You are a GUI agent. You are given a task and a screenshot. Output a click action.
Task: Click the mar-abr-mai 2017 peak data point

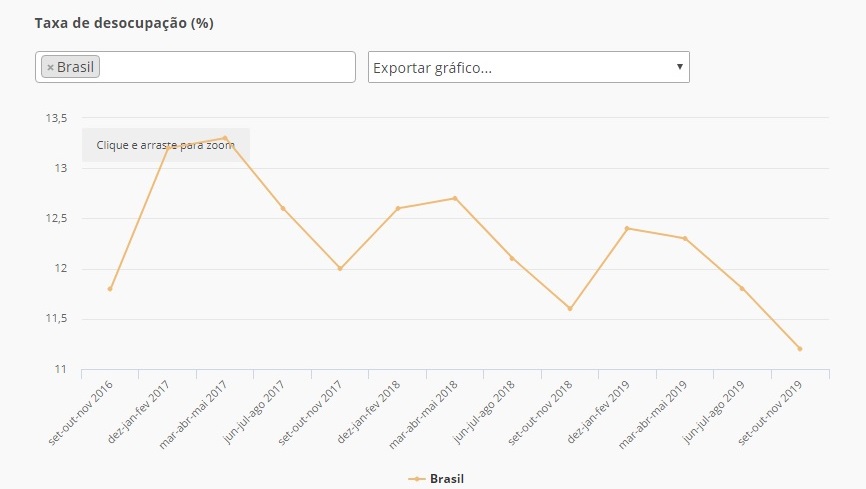pyautogui.click(x=225, y=138)
